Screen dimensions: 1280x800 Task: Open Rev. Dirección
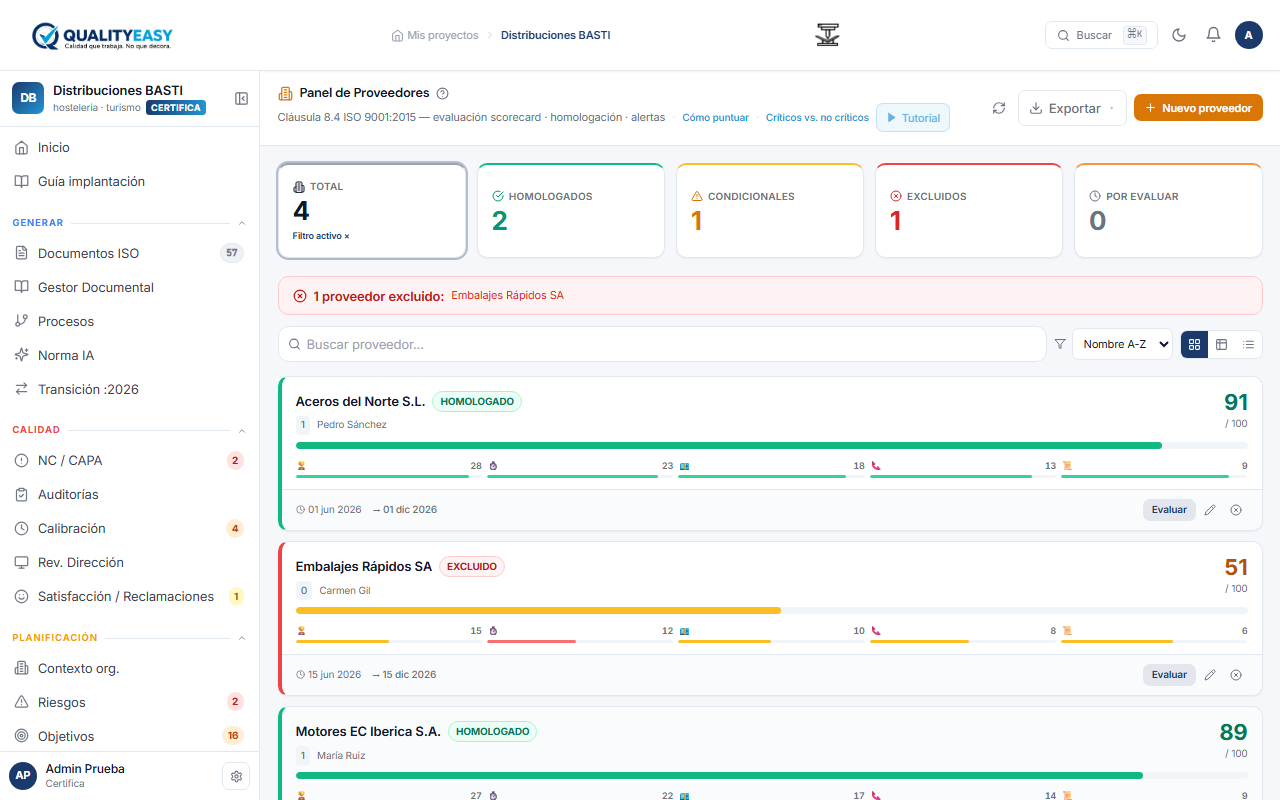(x=129, y=562)
